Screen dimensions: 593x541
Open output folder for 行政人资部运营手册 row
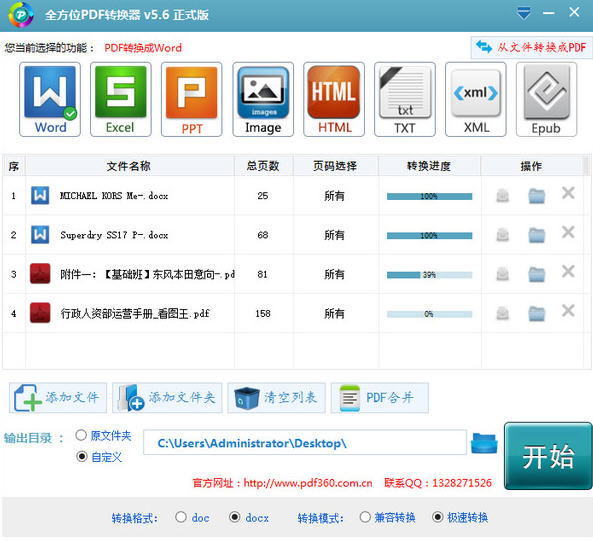(536, 313)
